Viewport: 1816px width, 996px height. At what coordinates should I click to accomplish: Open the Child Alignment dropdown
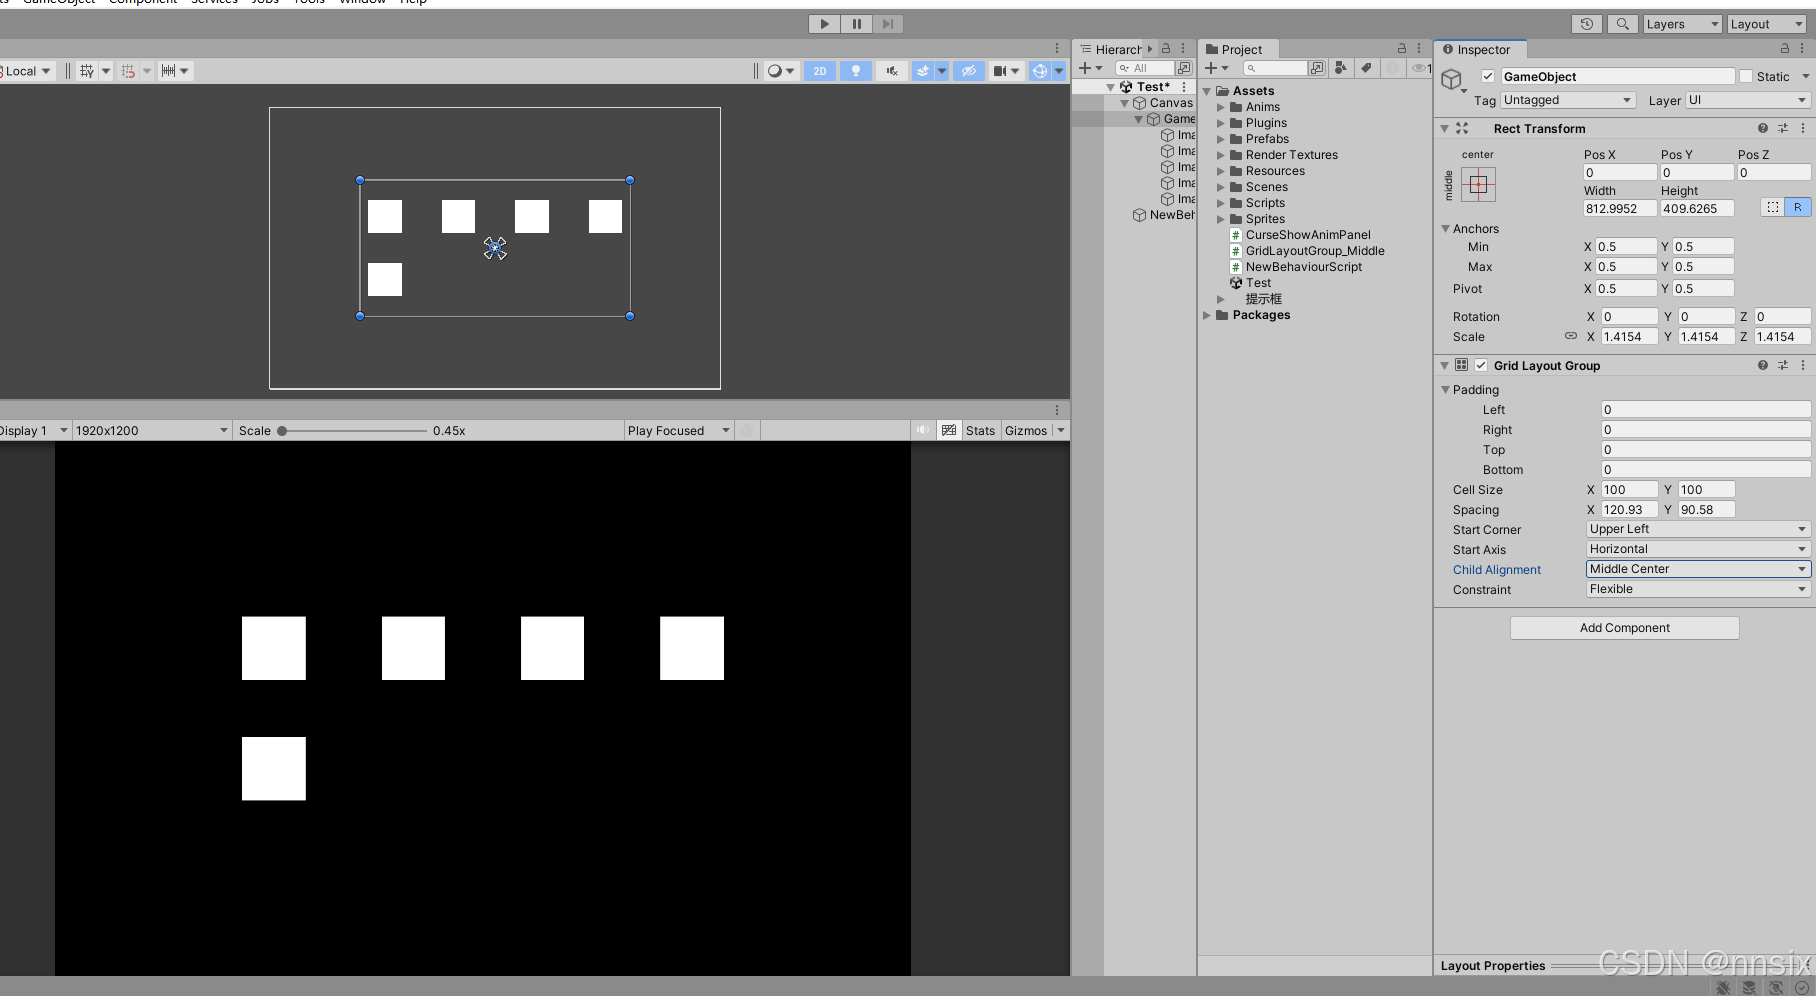pyautogui.click(x=1697, y=568)
